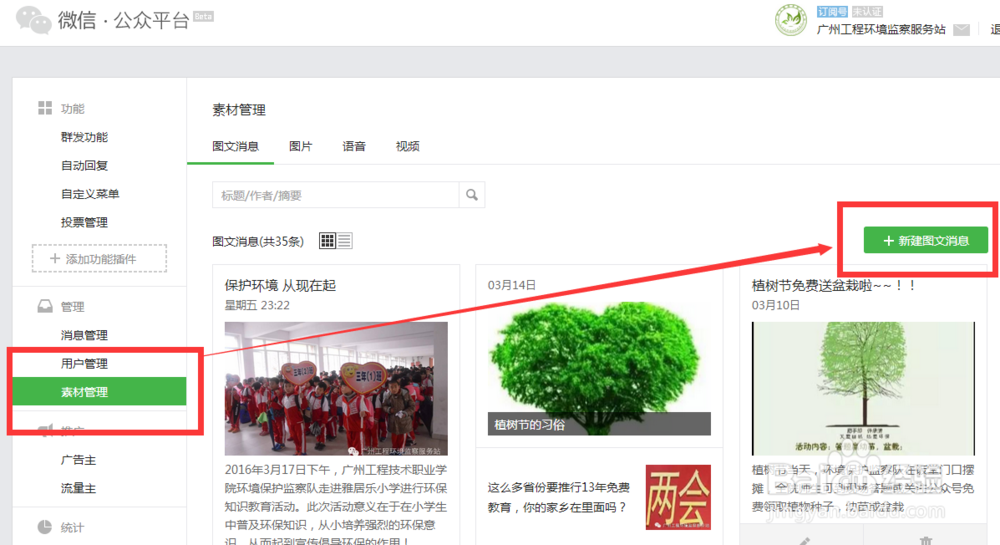
Task: Click the 功能 section grid icon
Action: pyautogui.click(x=45, y=108)
